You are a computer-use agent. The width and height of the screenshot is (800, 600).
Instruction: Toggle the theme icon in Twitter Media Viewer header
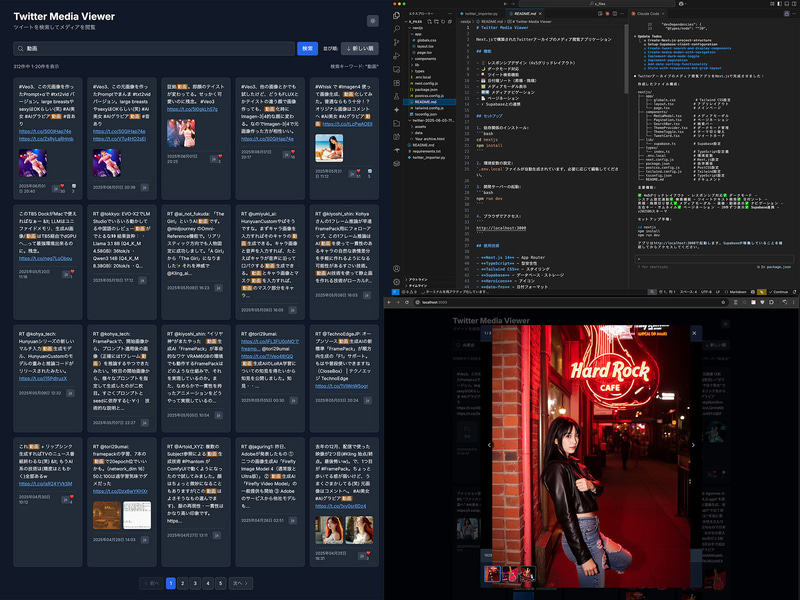pyautogui.click(x=372, y=21)
